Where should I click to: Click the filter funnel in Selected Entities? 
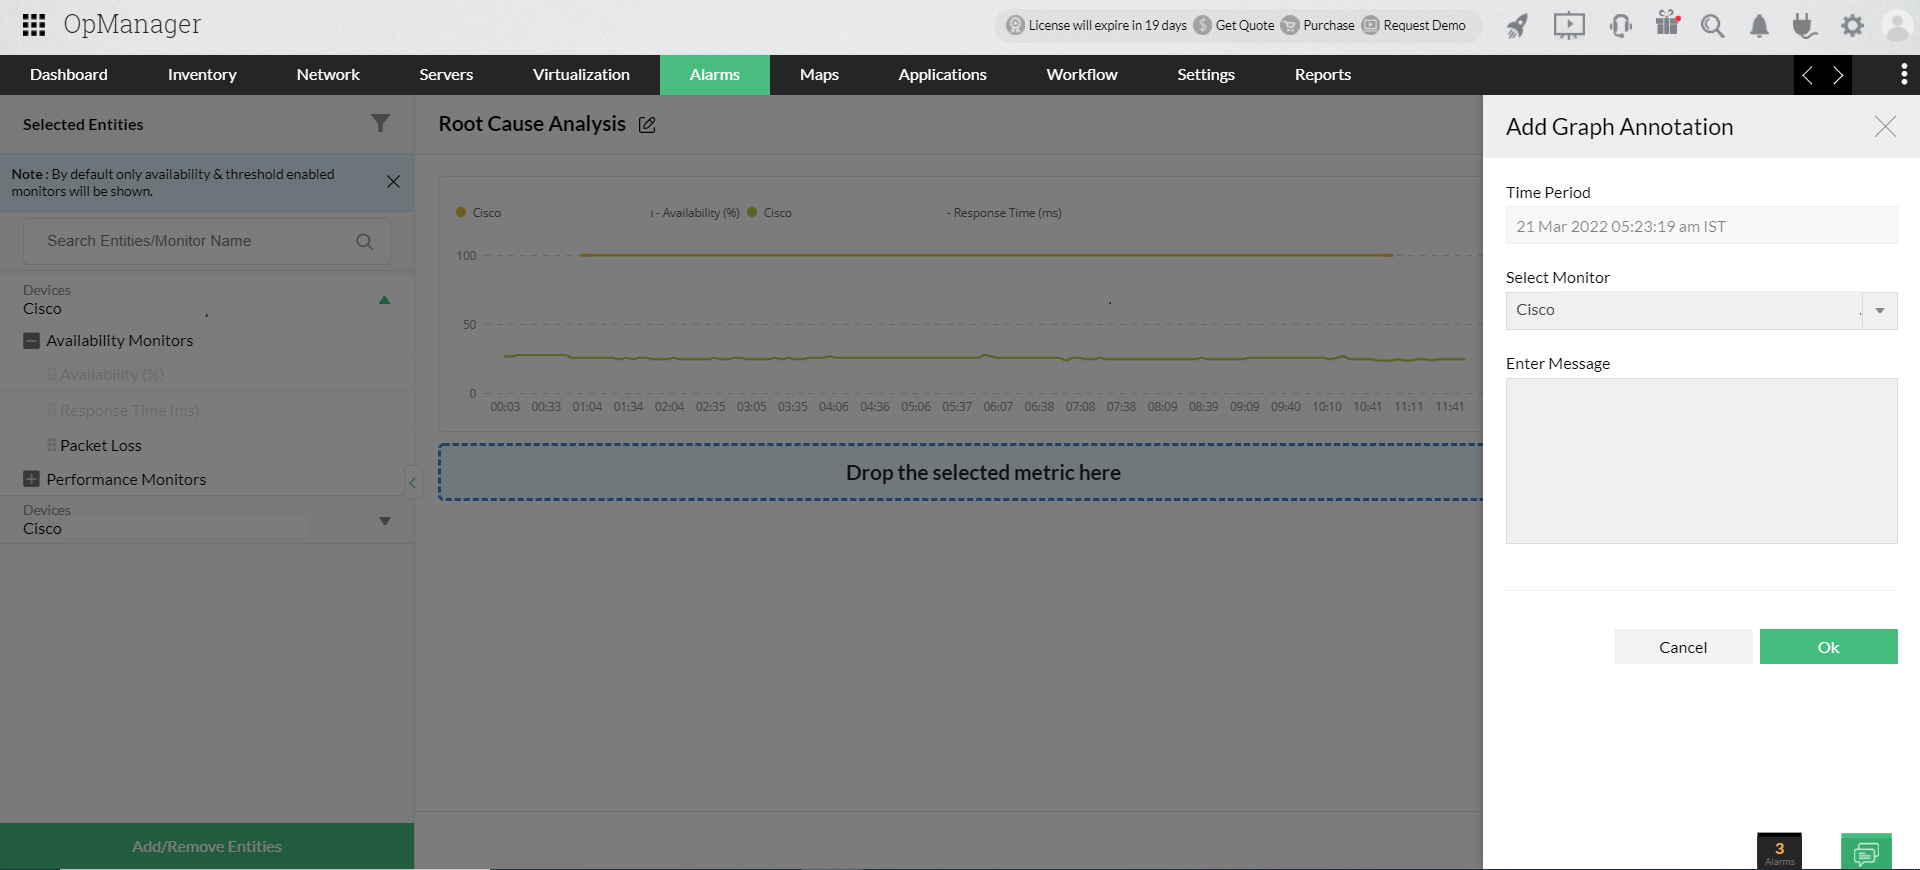click(380, 123)
